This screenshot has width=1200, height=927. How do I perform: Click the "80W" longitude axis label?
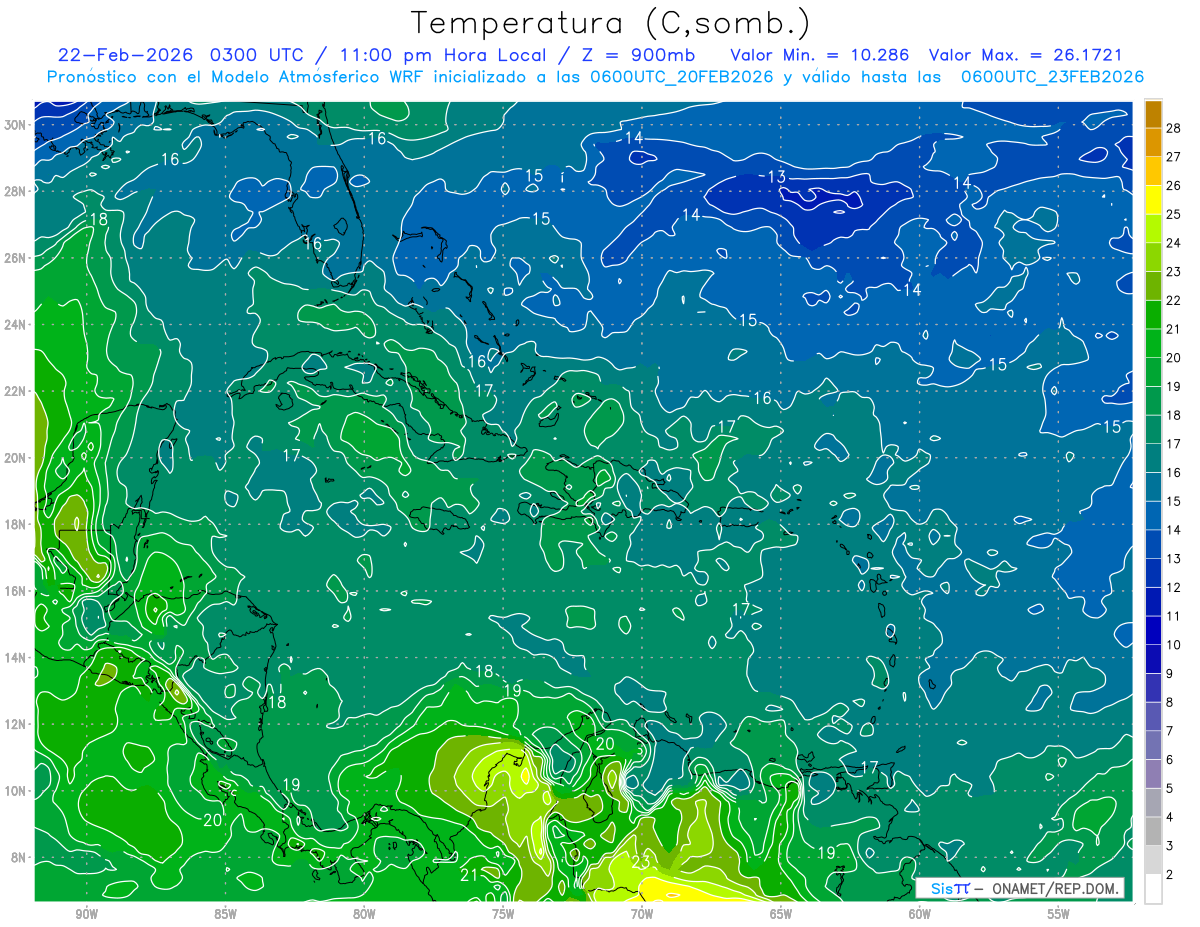(364, 914)
